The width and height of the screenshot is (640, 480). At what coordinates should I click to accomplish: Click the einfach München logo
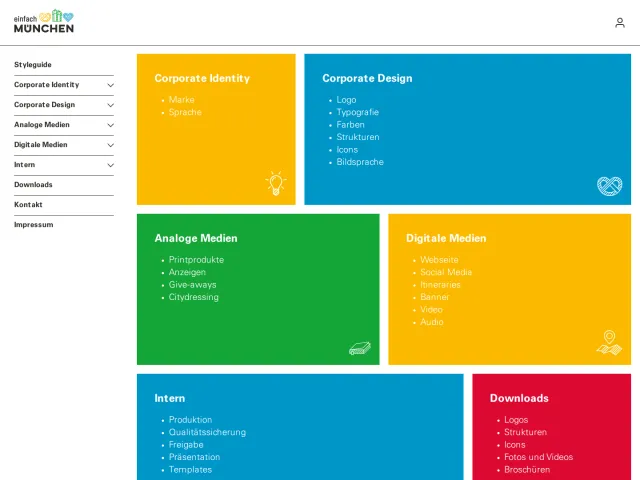point(44,21)
